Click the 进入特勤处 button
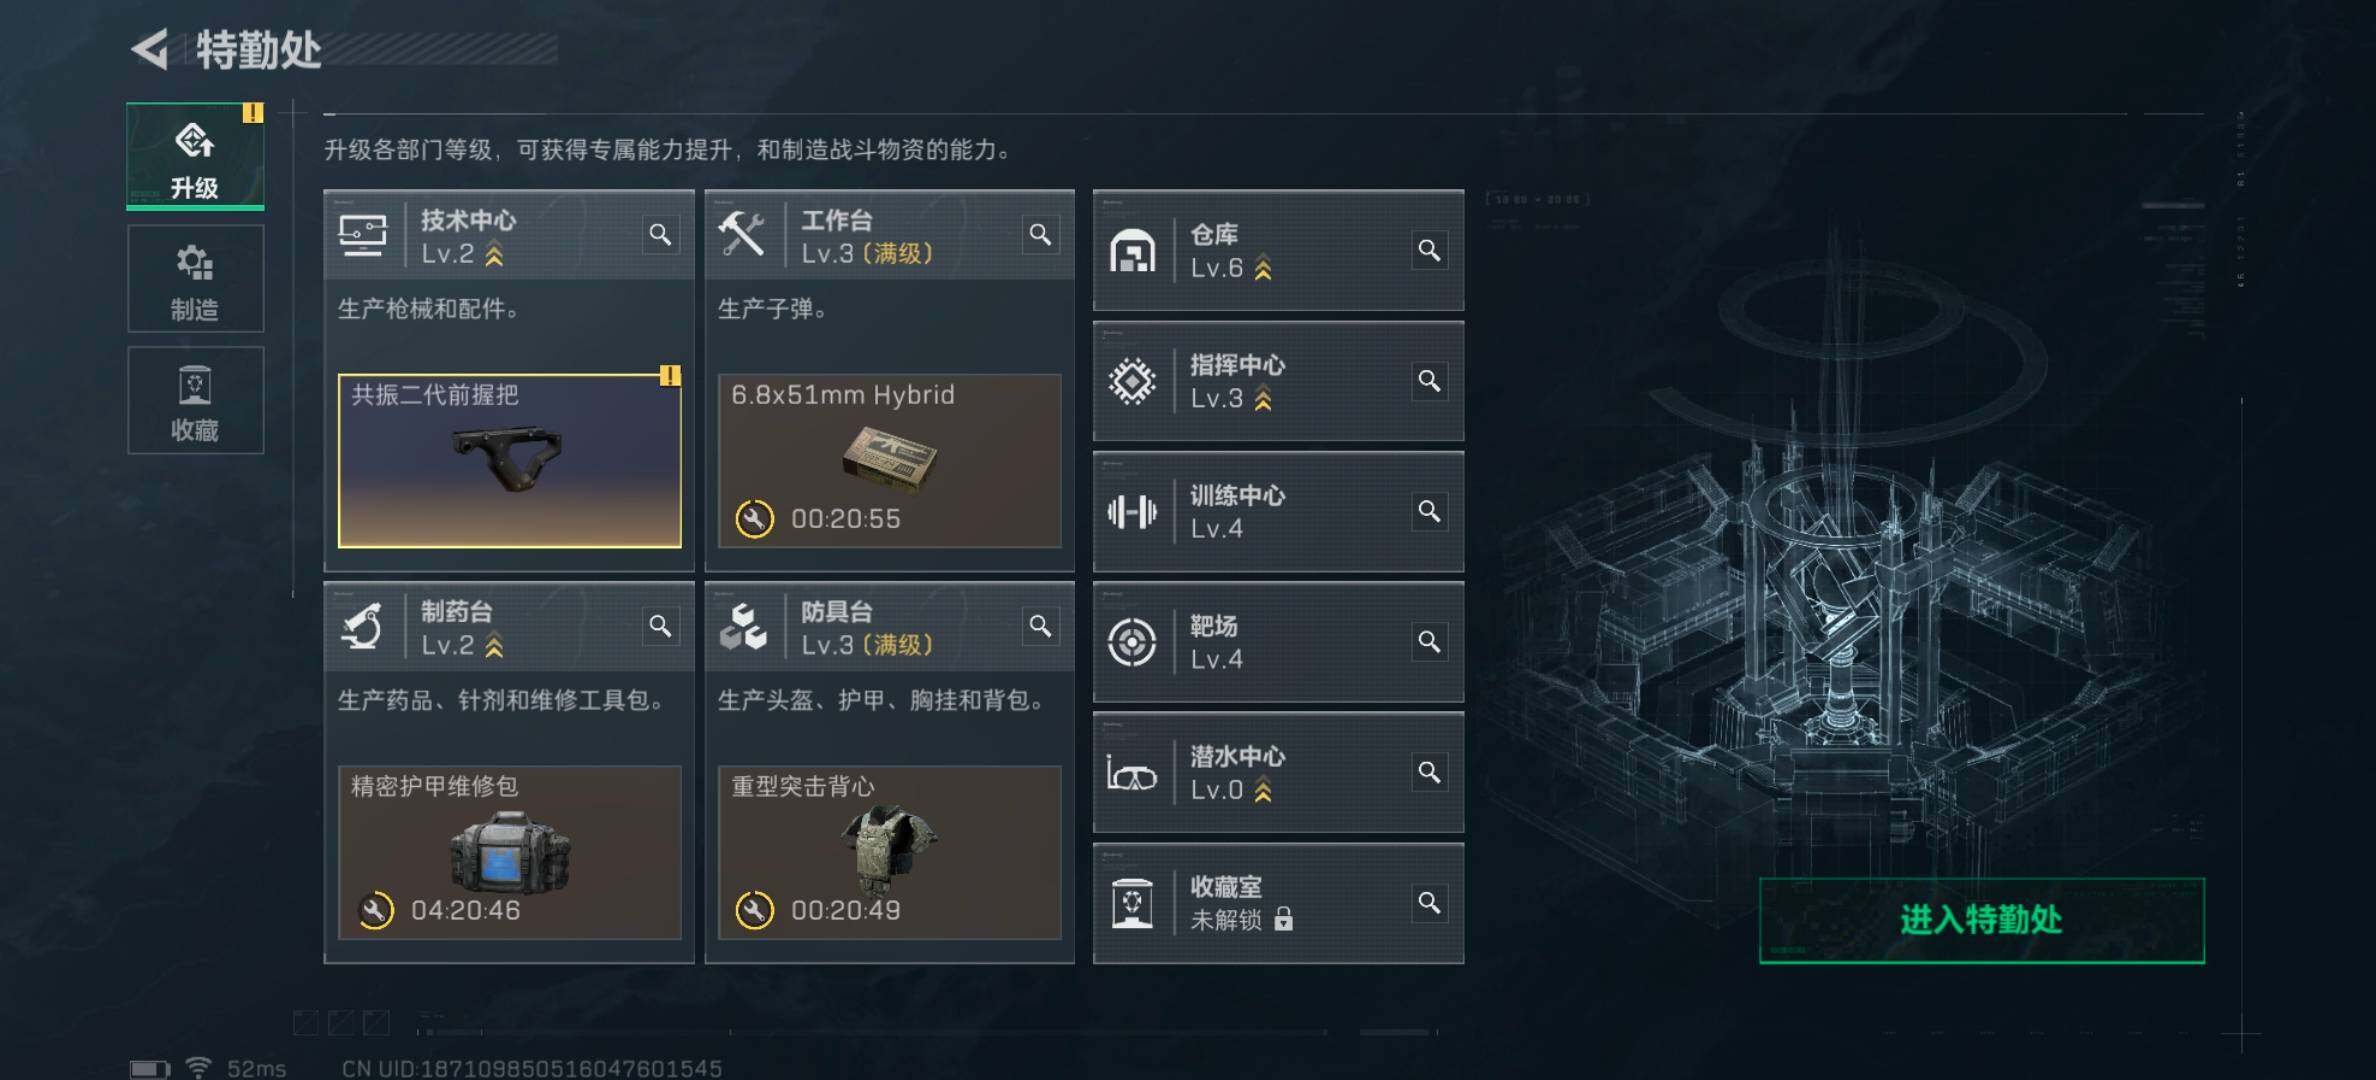The image size is (2376, 1080). click(x=1981, y=920)
